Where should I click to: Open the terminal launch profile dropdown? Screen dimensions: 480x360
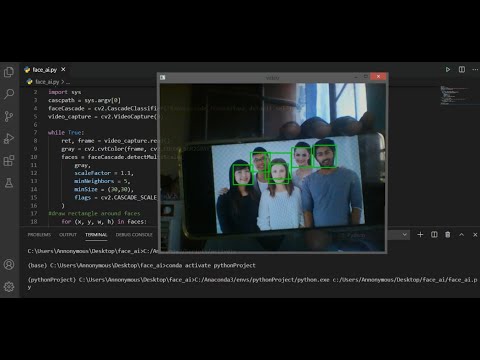[x=404, y=235]
